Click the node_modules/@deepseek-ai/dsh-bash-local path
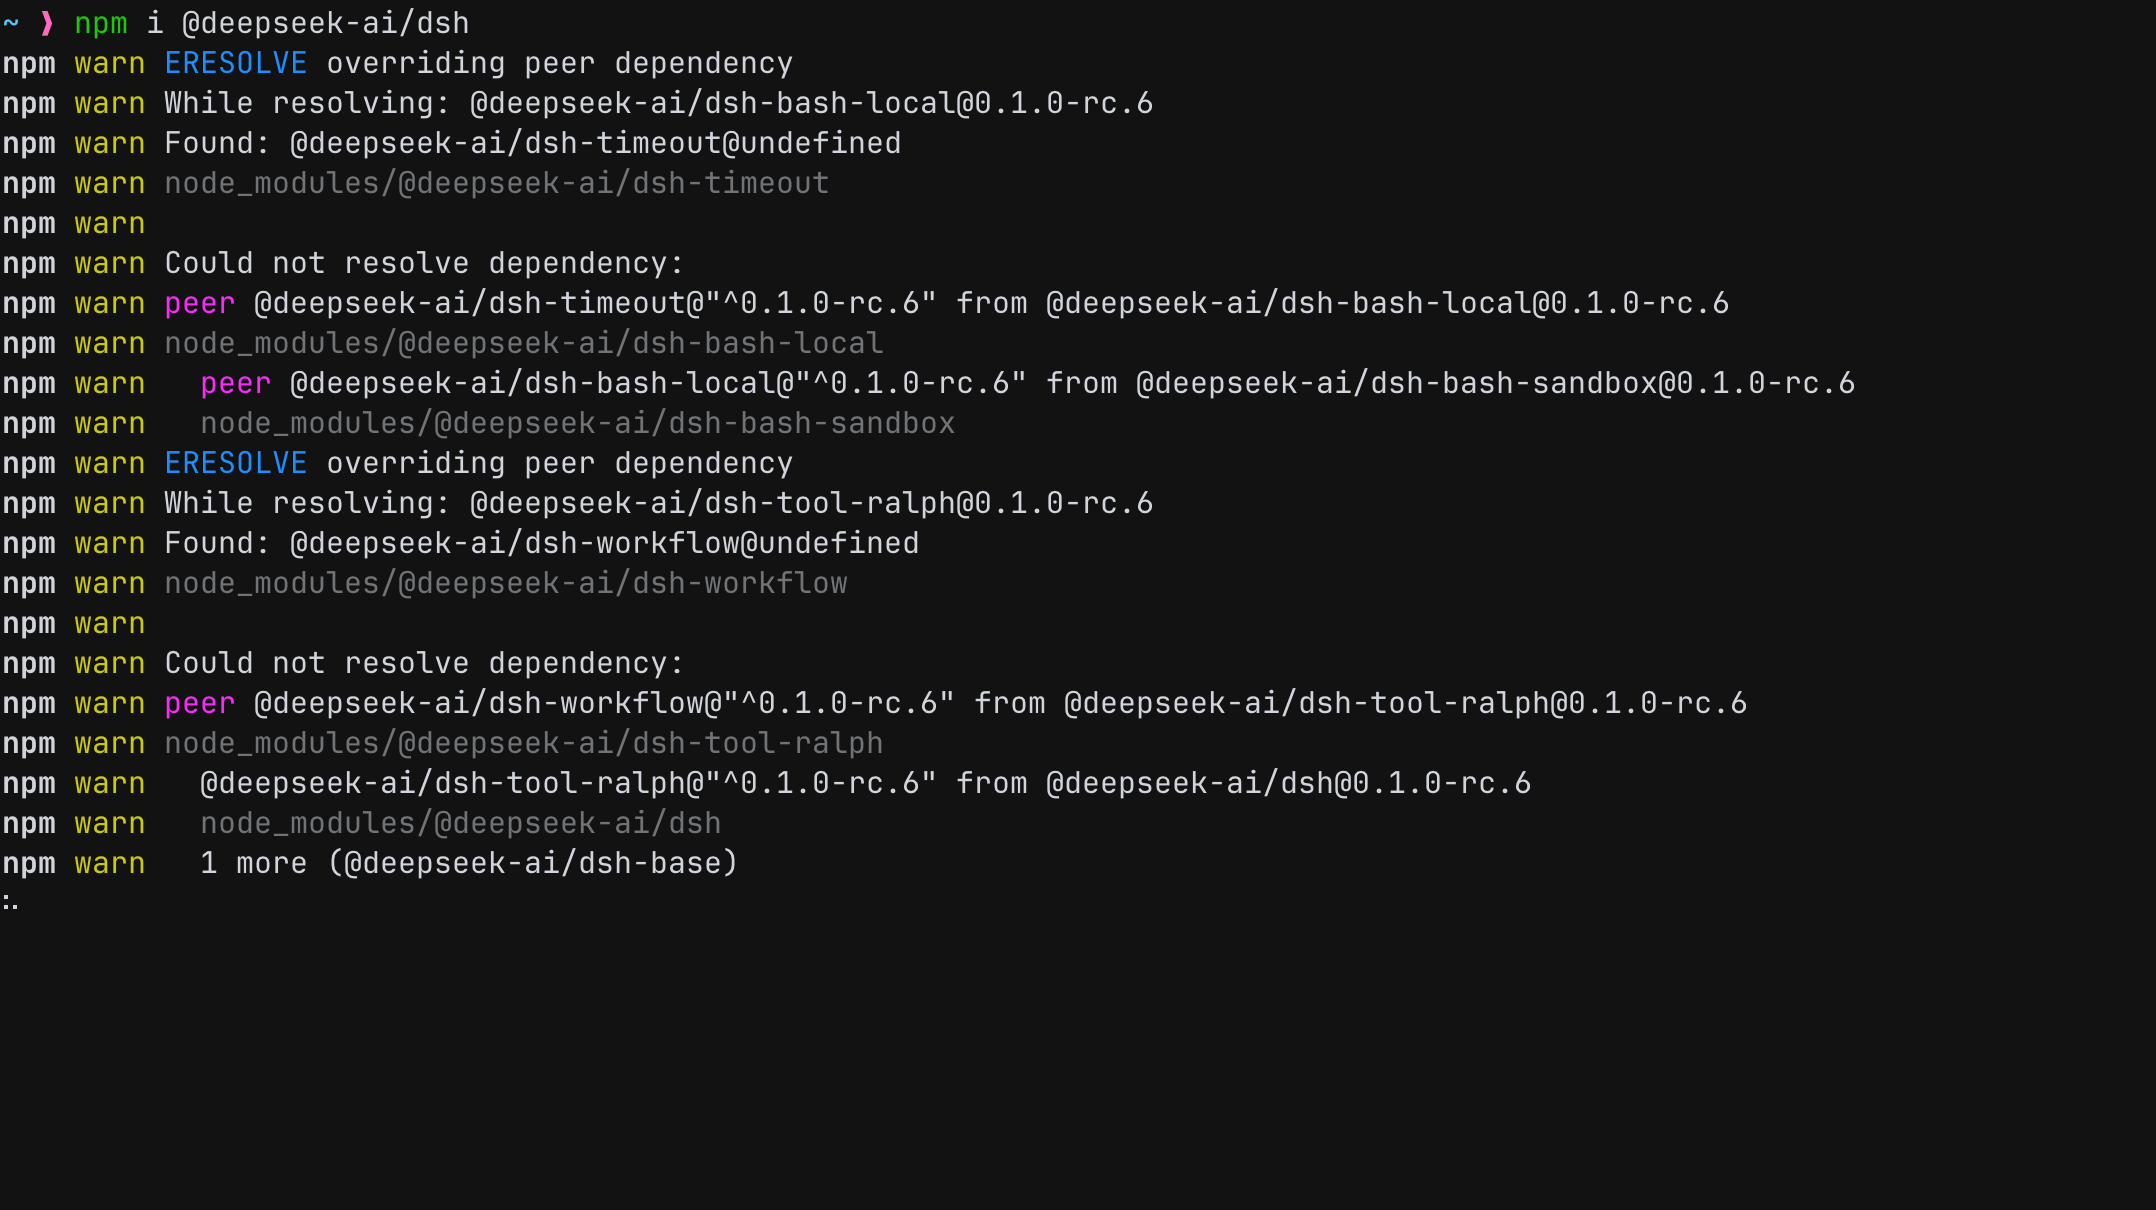Image resolution: width=2156 pixels, height=1210 pixels. pos(524,343)
